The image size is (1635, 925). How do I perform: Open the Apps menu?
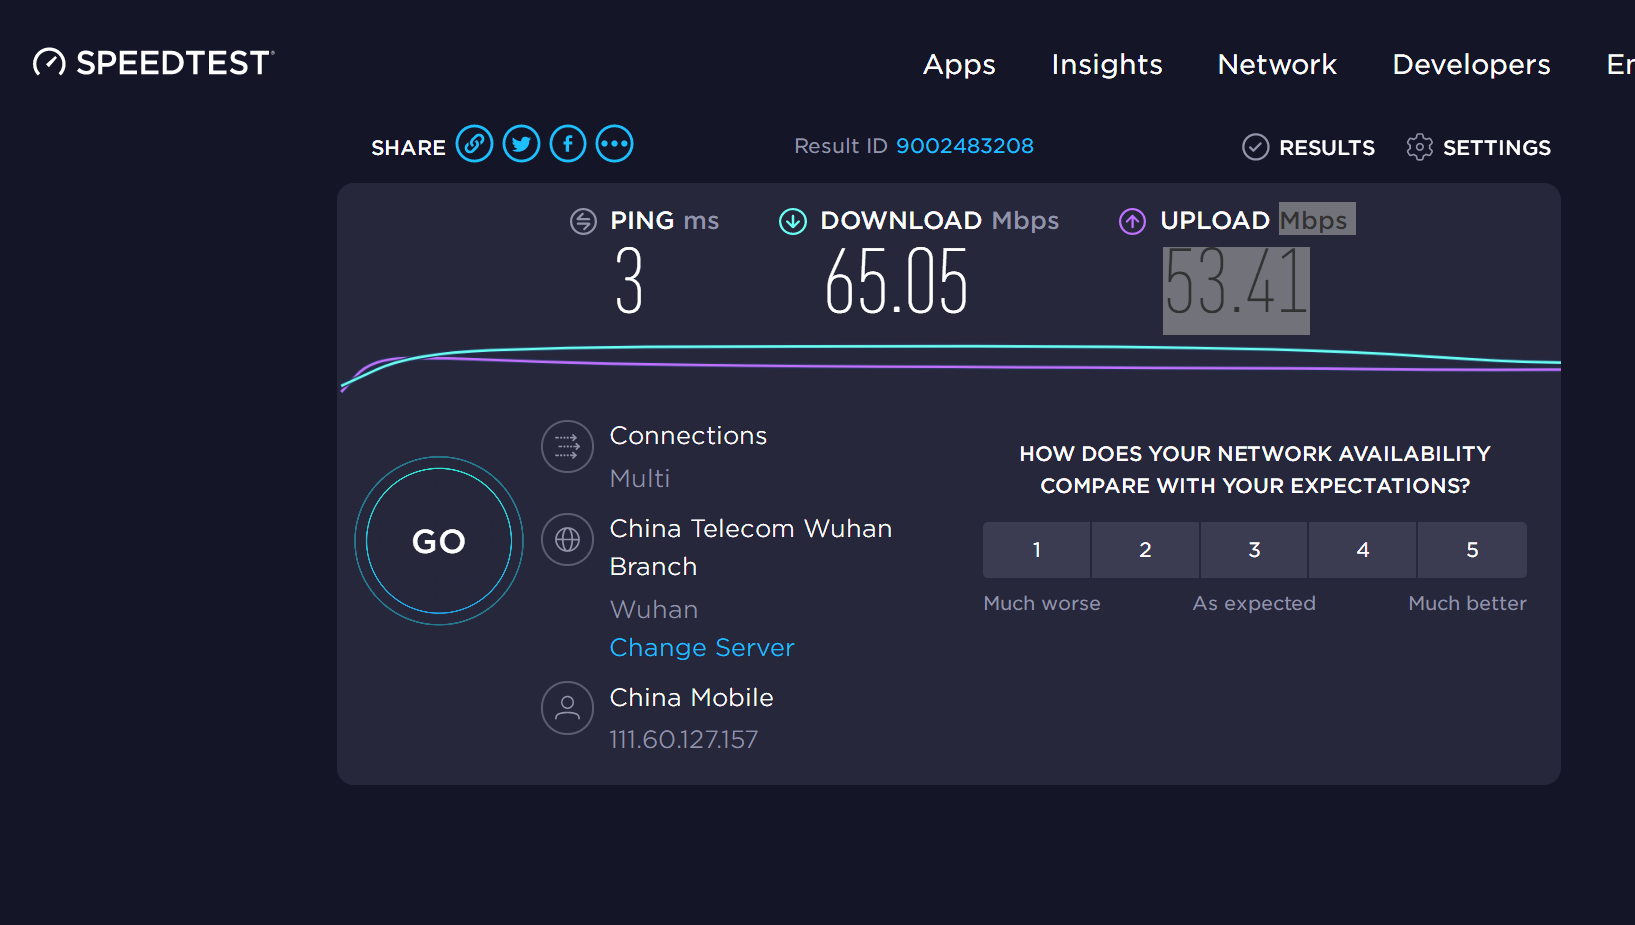[x=959, y=64]
